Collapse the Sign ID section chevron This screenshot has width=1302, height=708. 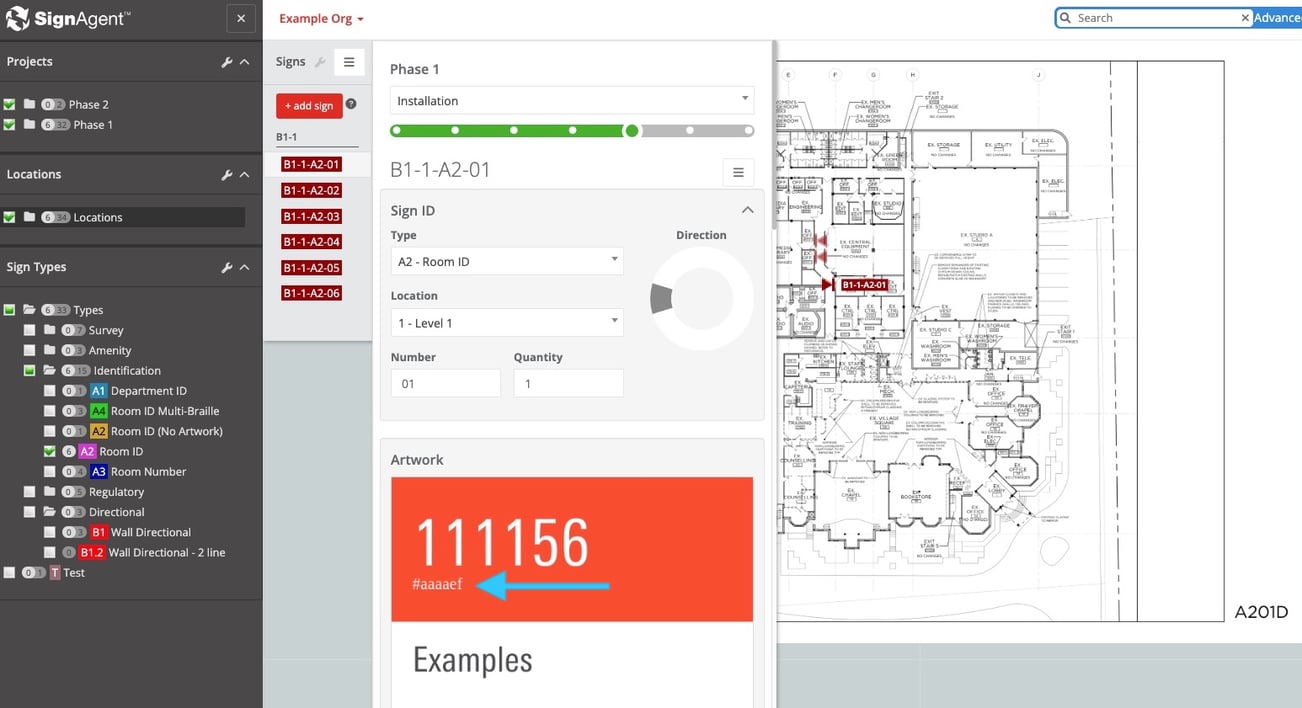[746, 210]
